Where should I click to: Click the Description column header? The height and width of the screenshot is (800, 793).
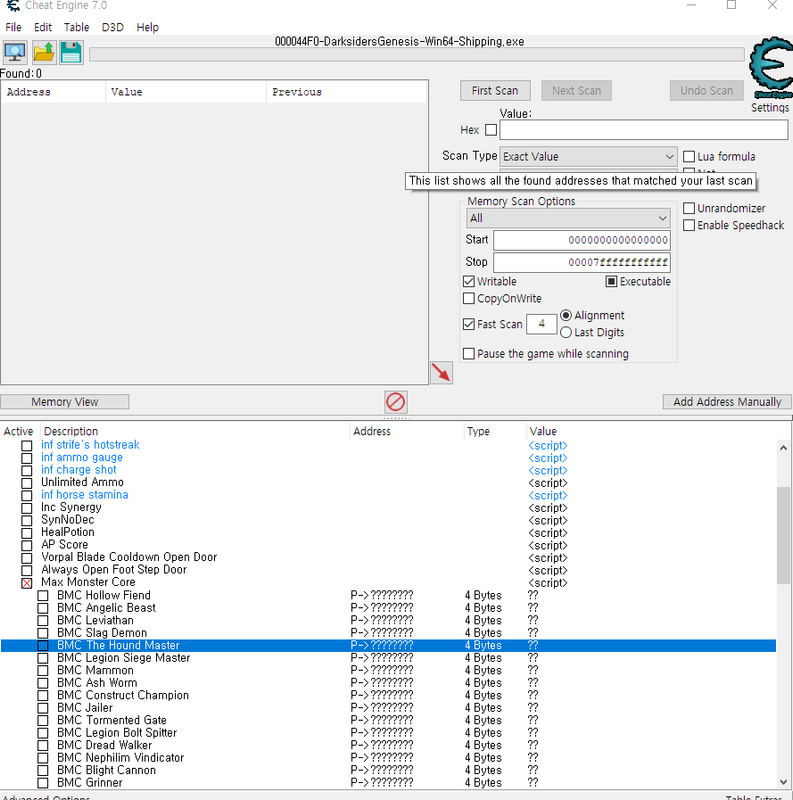tap(195, 432)
